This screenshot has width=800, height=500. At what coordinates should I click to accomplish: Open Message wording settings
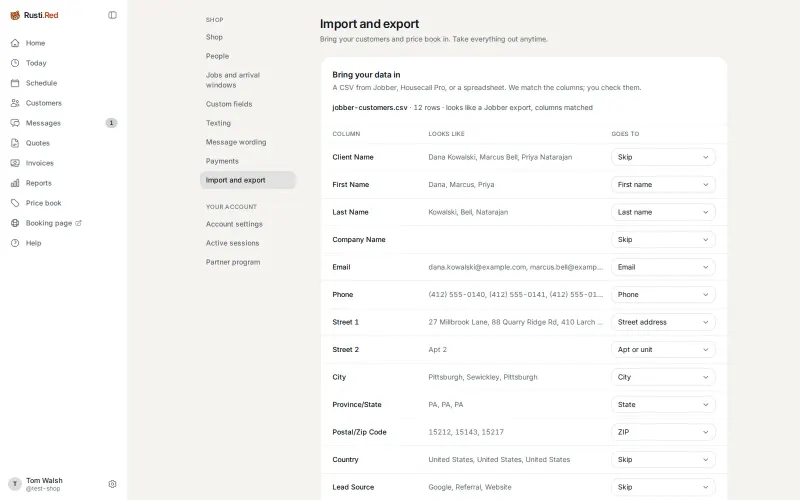click(248, 142)
